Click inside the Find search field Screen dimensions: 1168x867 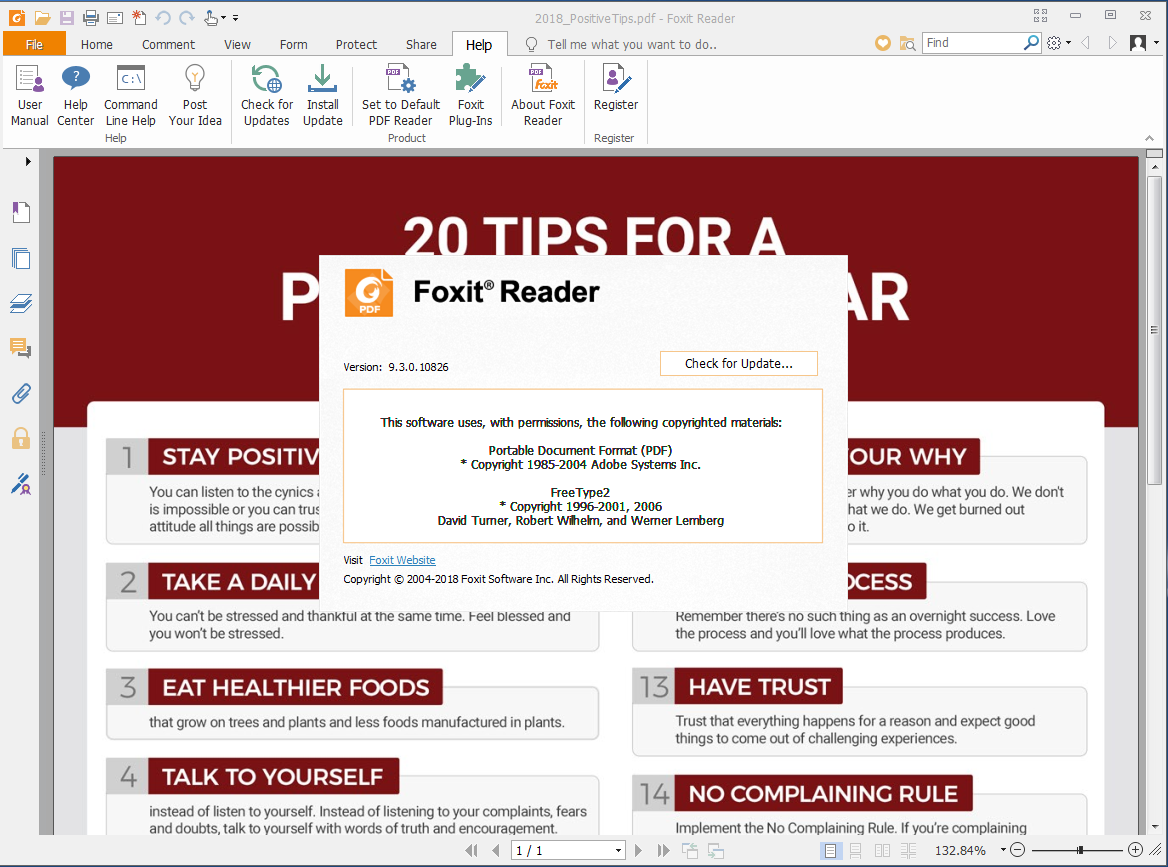click(x=970, y=43)
